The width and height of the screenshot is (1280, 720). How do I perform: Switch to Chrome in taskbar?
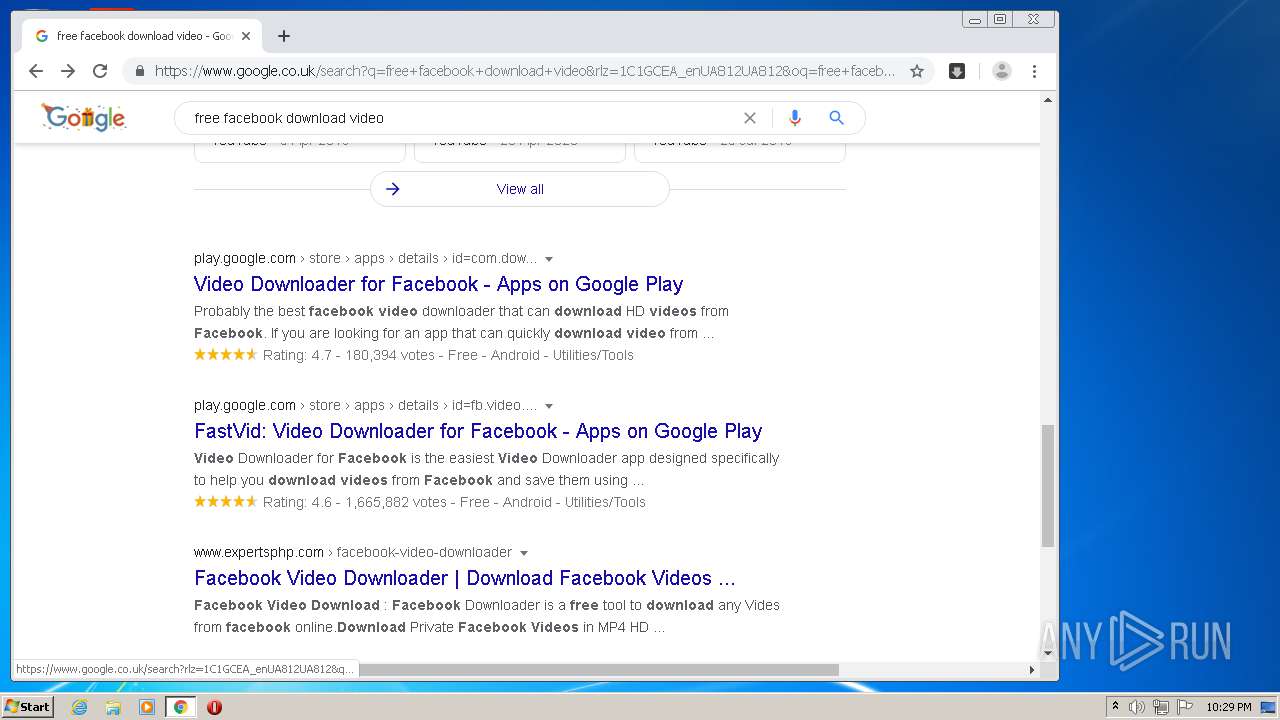click(180, 707)
